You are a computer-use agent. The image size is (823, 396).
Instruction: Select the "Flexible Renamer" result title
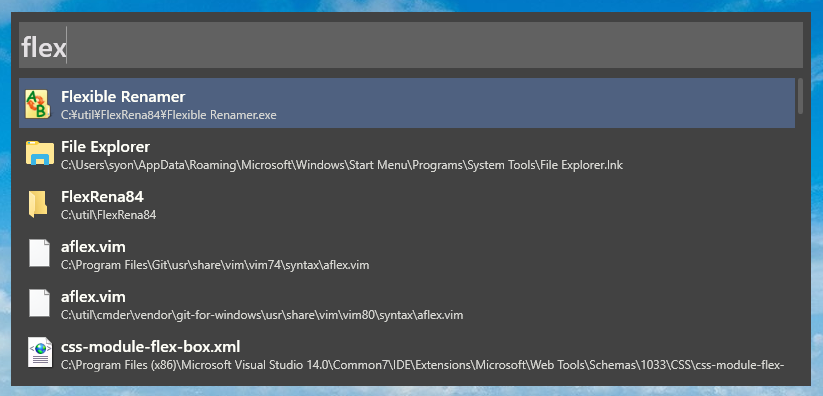point(123,97)
